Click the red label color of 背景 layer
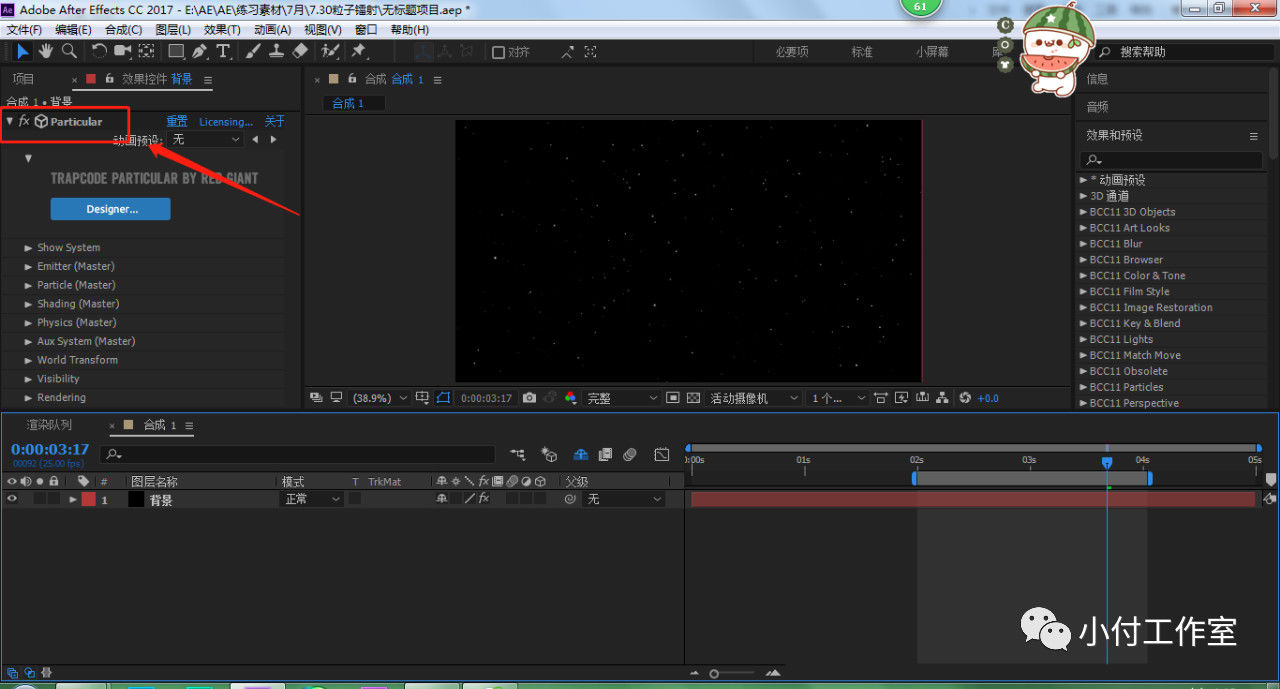Viewport: 1280px width, 689px height. click(x=88, y=499)
